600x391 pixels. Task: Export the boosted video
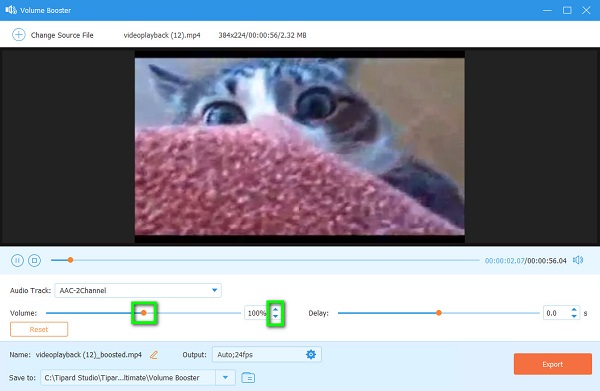pyautogui.click(x=553, y=364)
